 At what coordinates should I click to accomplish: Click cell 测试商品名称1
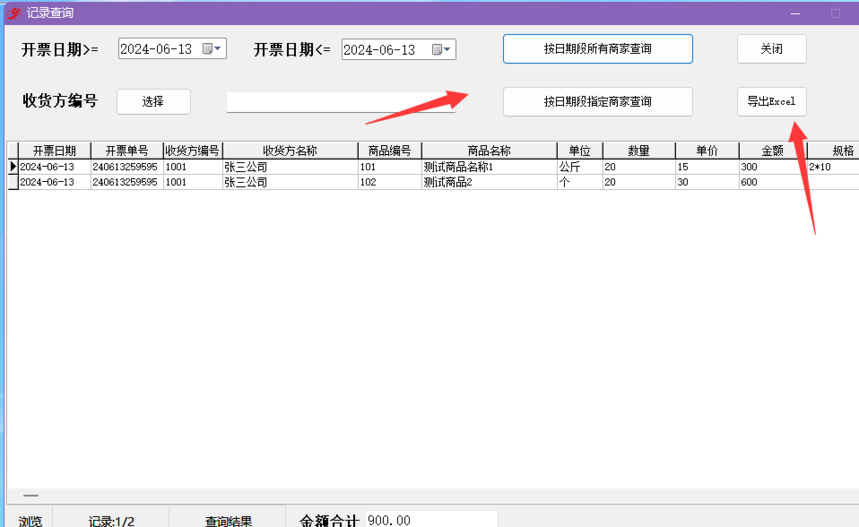pyautogui.click(x=489, y=167)
